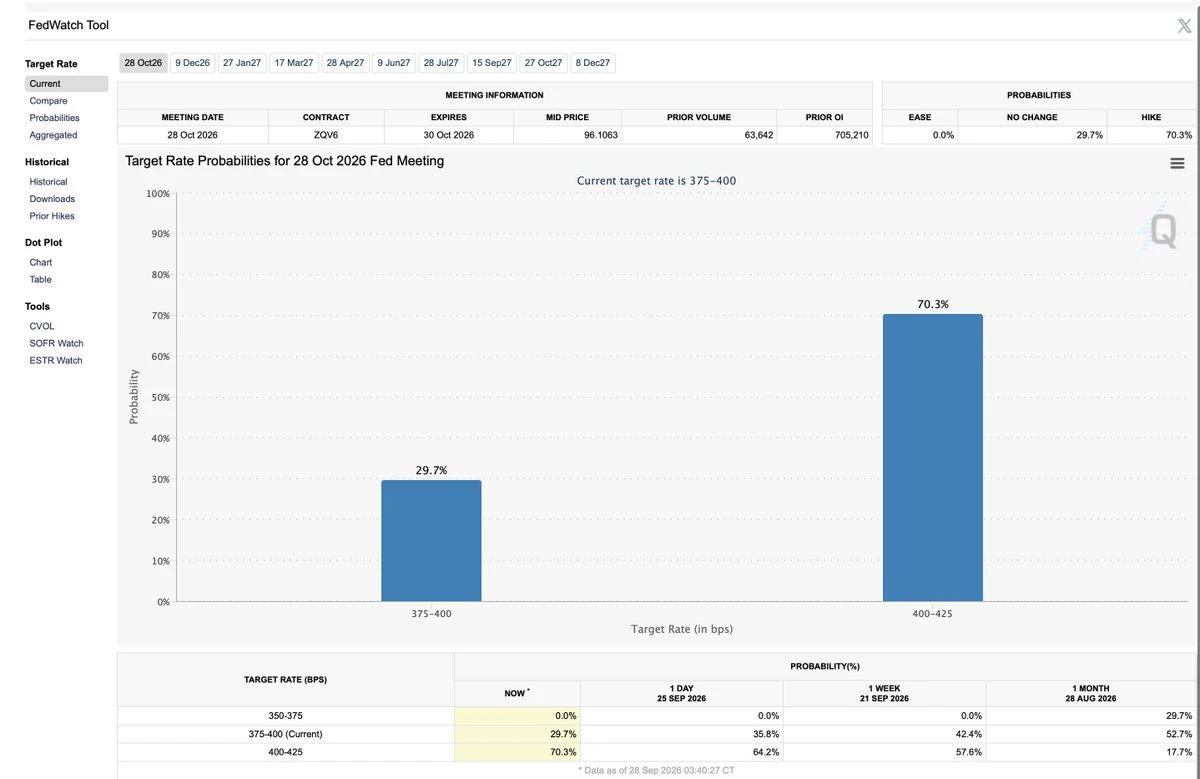Open the Dot Plot Table link

pyautogui.click(x=40, y=279)
